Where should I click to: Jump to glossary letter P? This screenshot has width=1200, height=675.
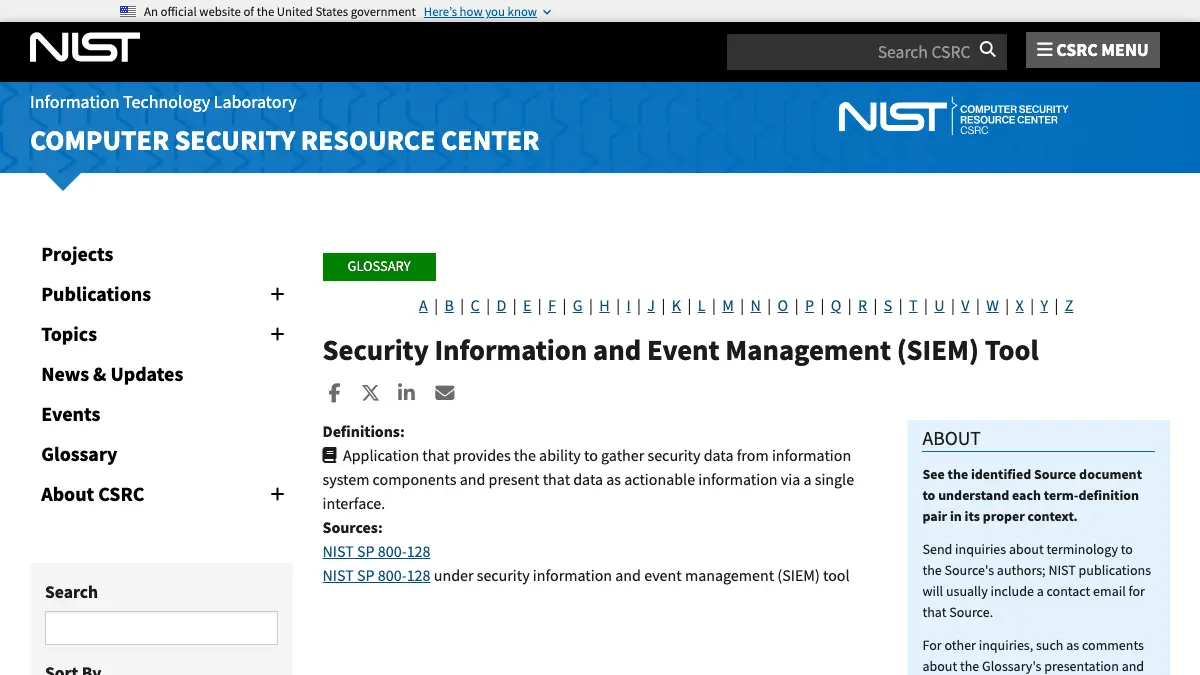[x=809, y=306]
